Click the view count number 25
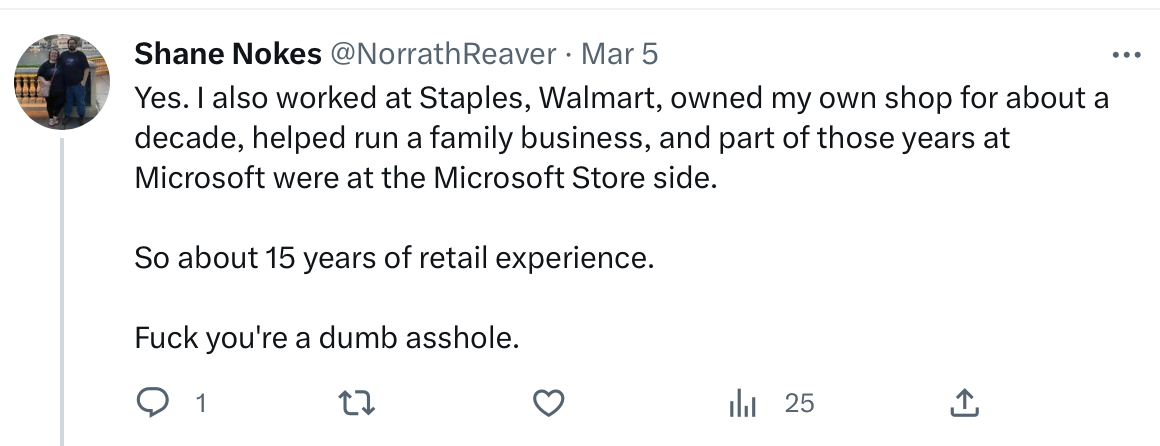 point(799,404)
